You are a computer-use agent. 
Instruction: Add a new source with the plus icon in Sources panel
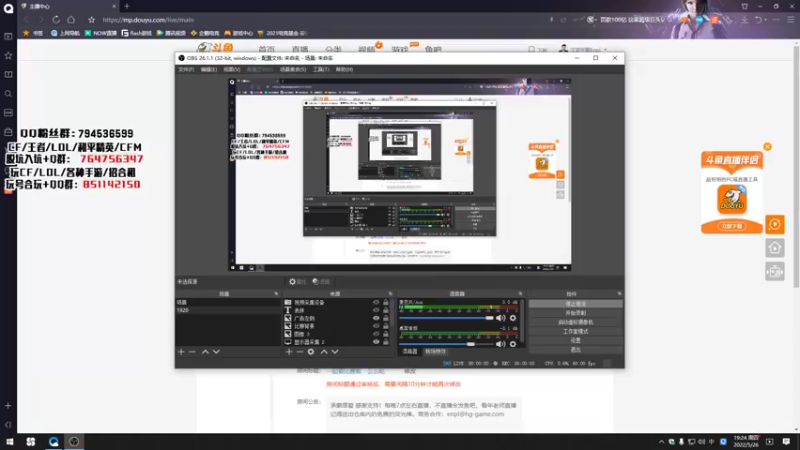coord(289,352)
